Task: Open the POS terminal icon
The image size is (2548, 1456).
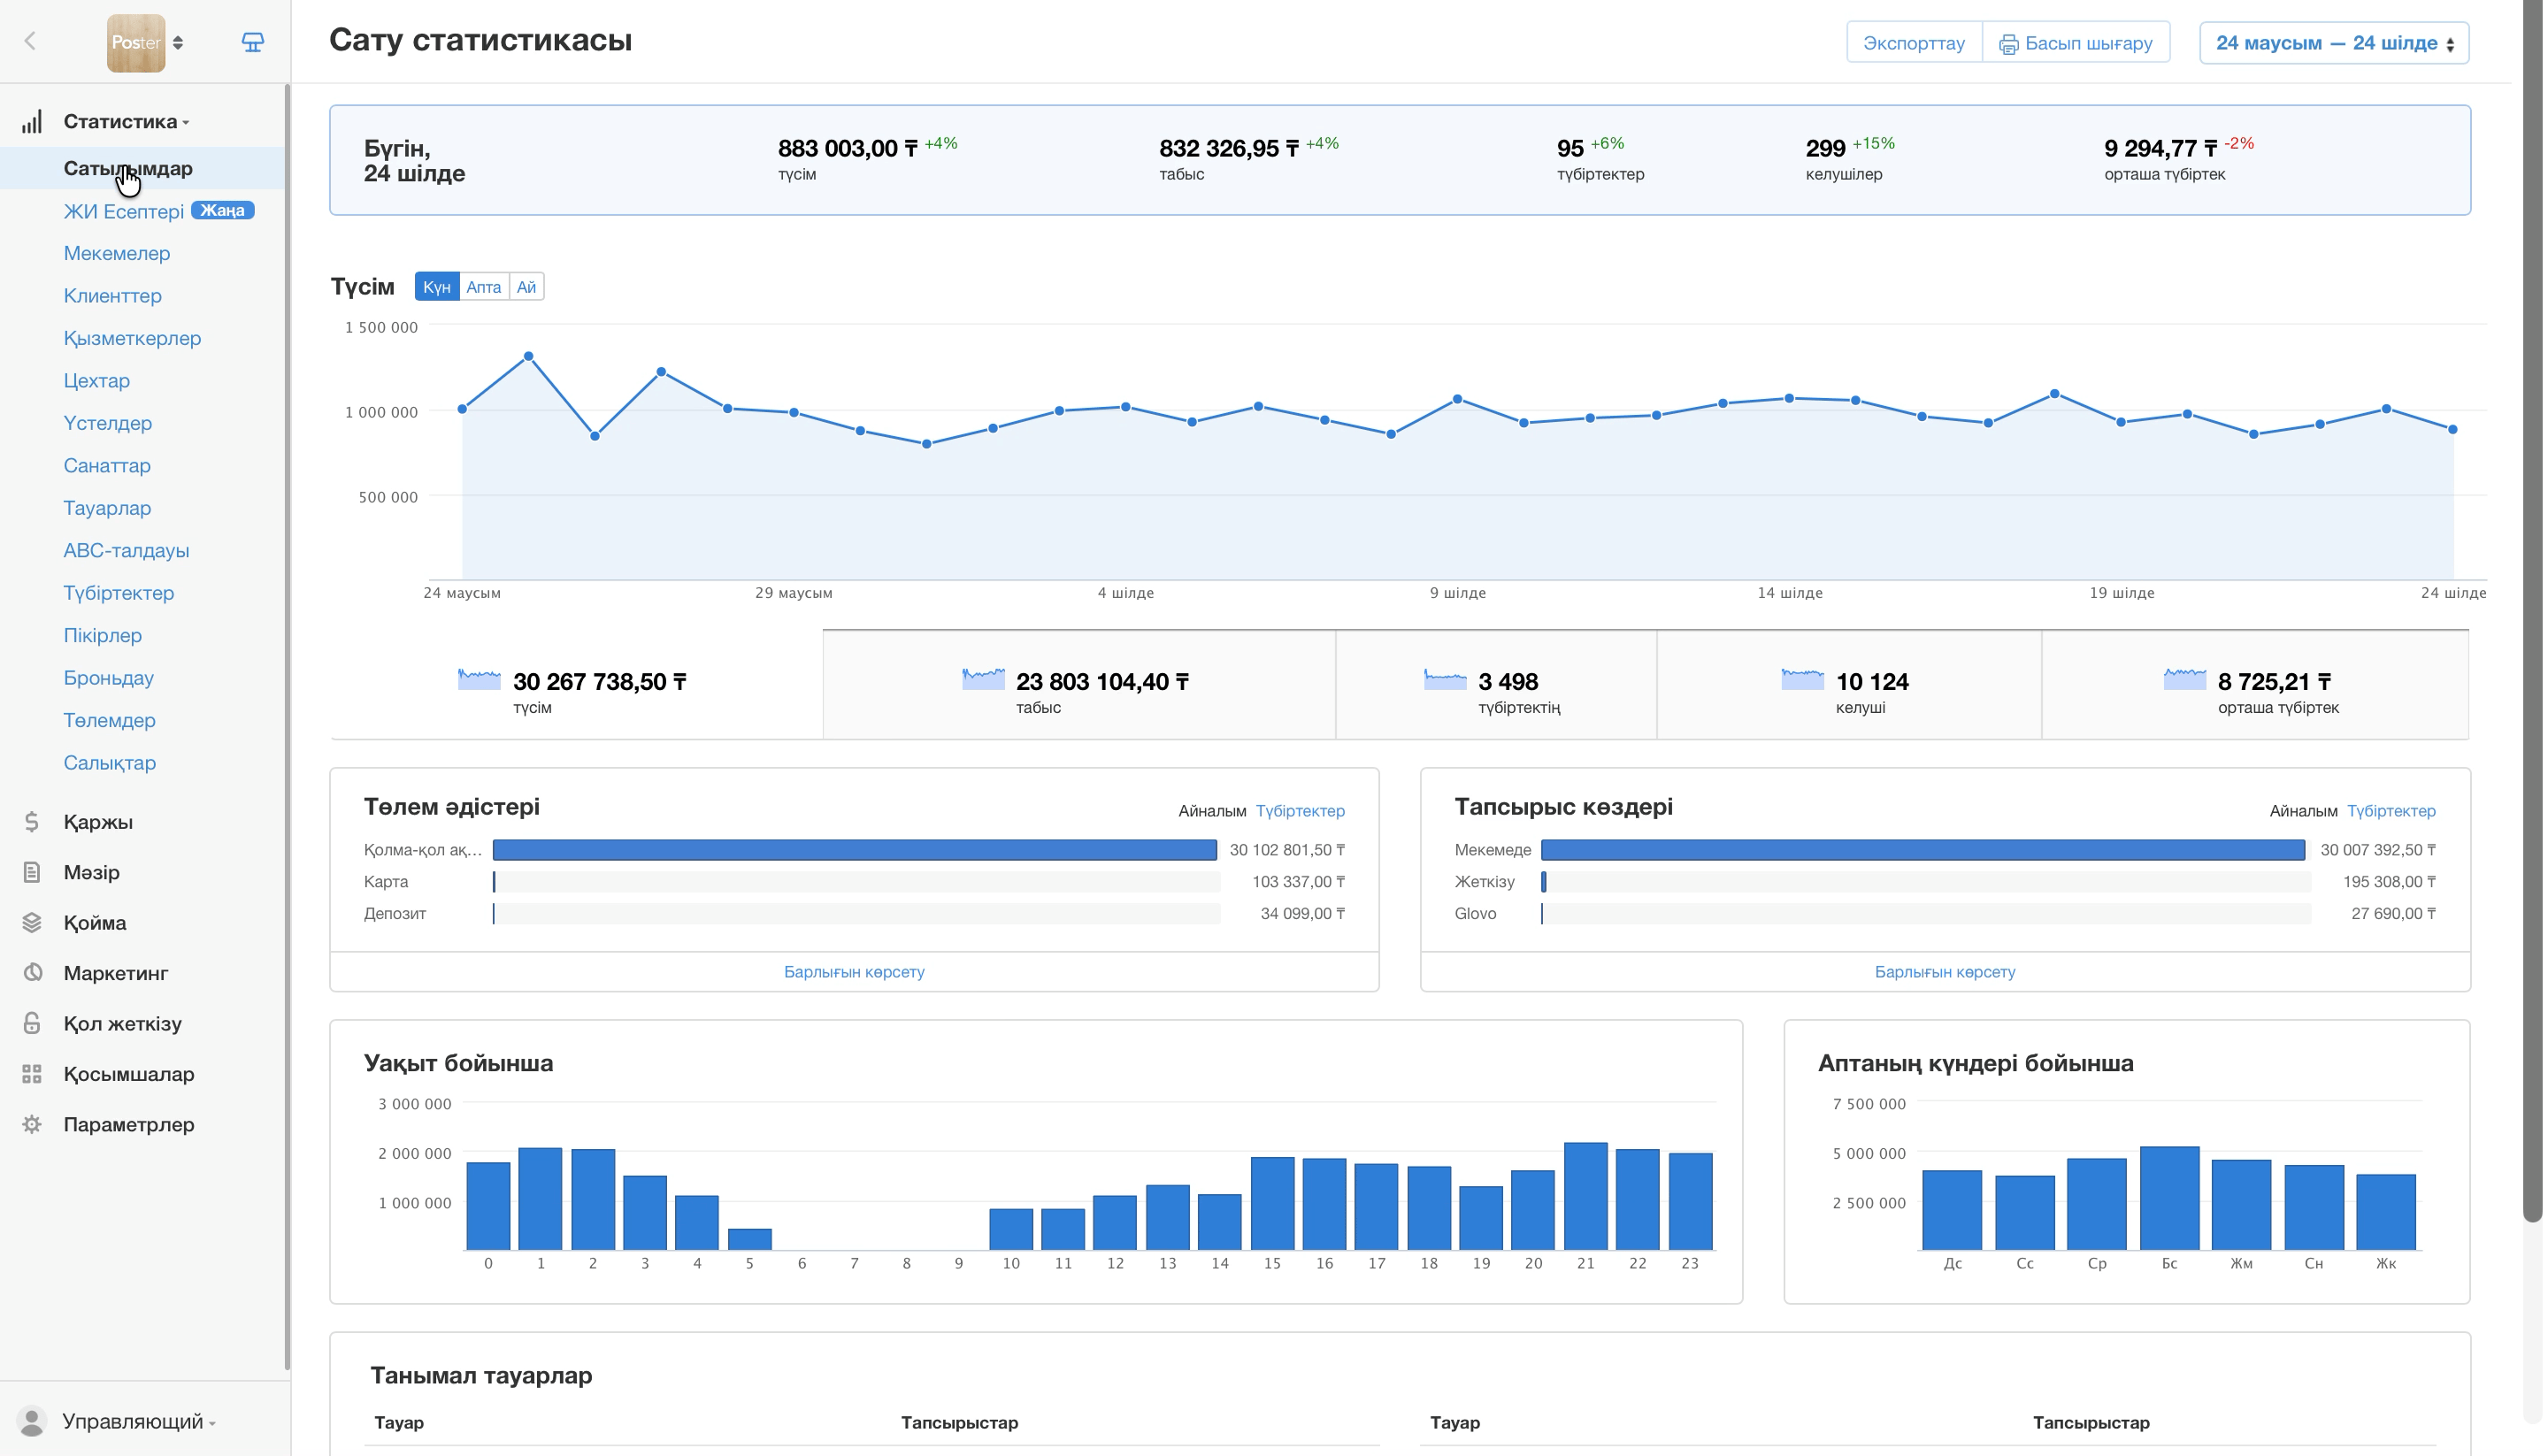Action: point(253,42)
